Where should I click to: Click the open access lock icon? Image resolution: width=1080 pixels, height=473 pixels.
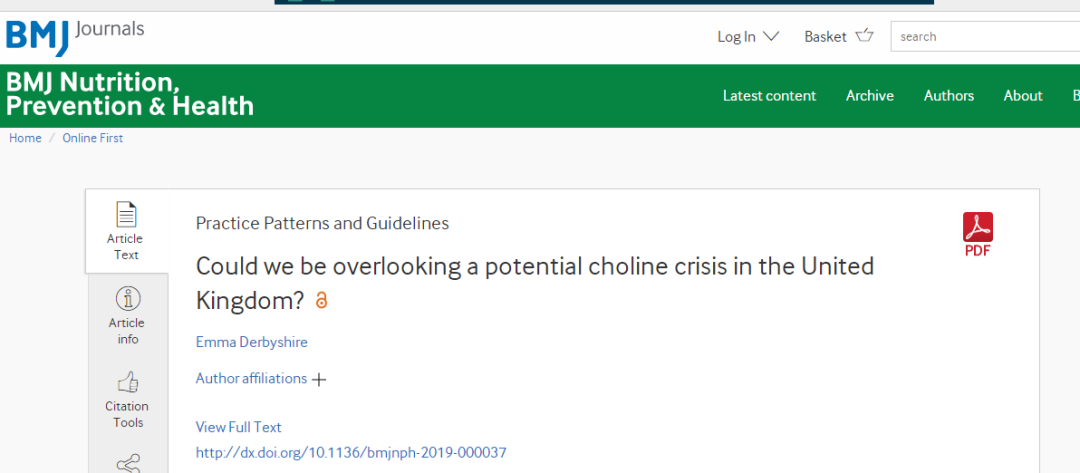click(x=321, y=300)
